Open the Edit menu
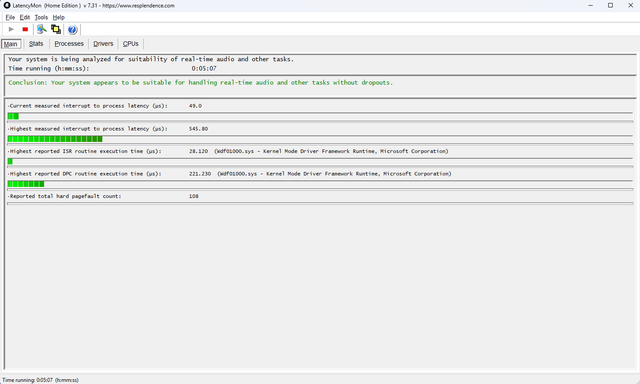This screenshot has width=640, height=384. (x=25, y=17)
